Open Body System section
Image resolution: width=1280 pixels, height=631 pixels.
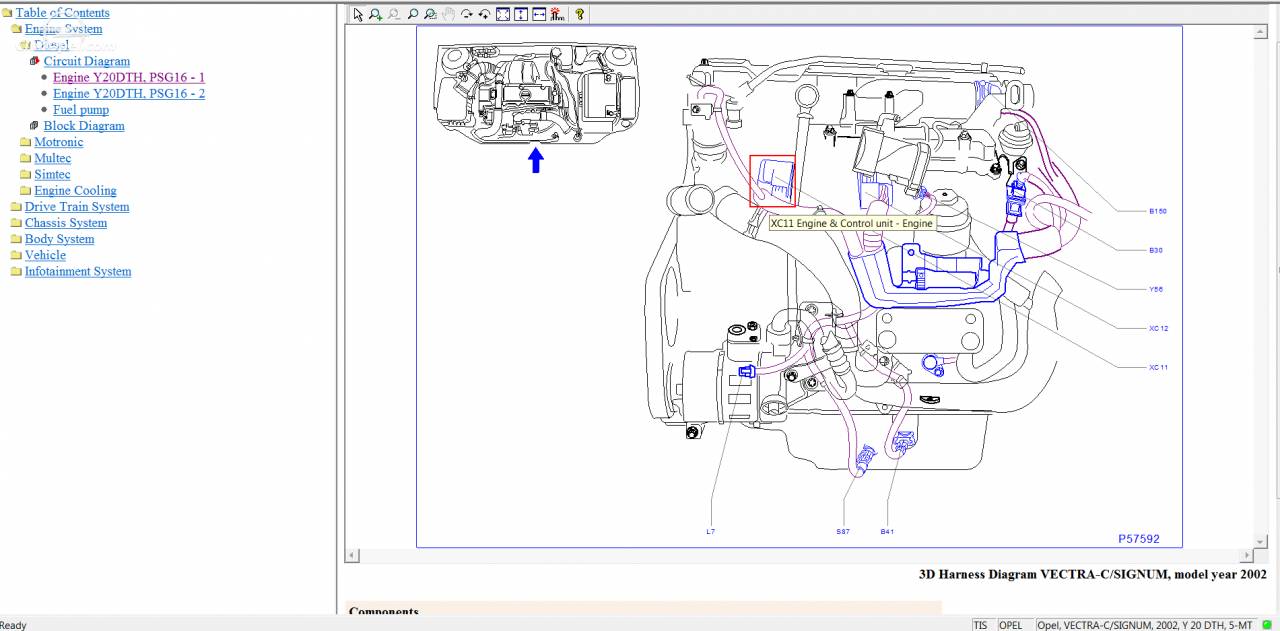tap(59, 239)
